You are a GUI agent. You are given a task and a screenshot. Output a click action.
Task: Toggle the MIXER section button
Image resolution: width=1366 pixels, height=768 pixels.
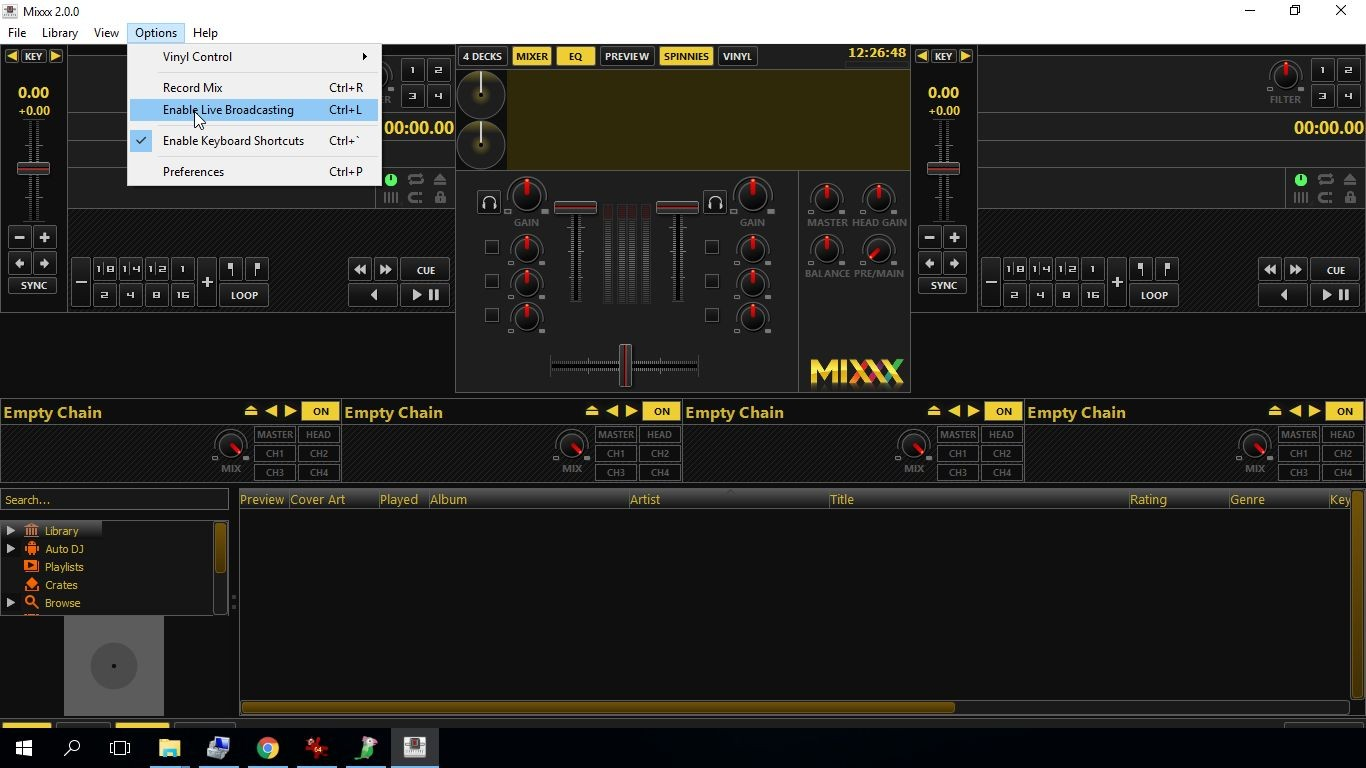pyautogui.click(x=532, y=56)
